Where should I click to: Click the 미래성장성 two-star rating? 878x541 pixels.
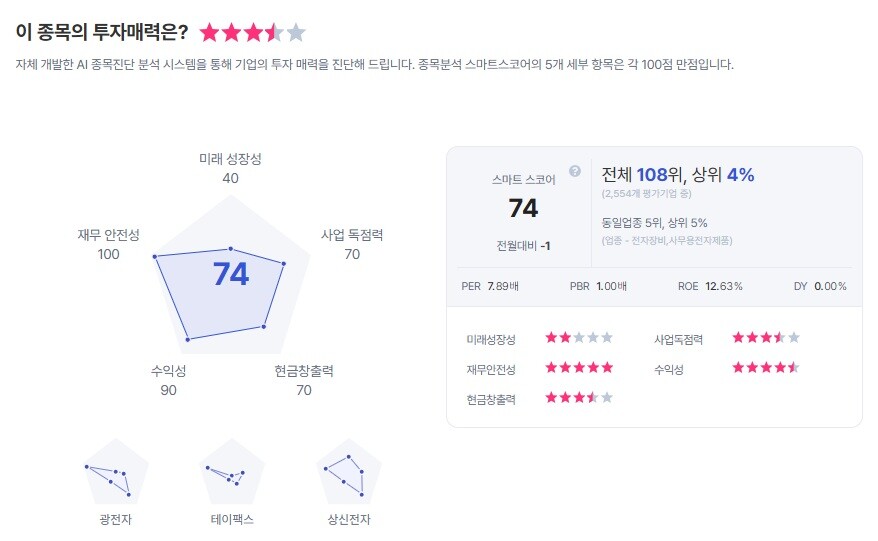tap(579, 338)
